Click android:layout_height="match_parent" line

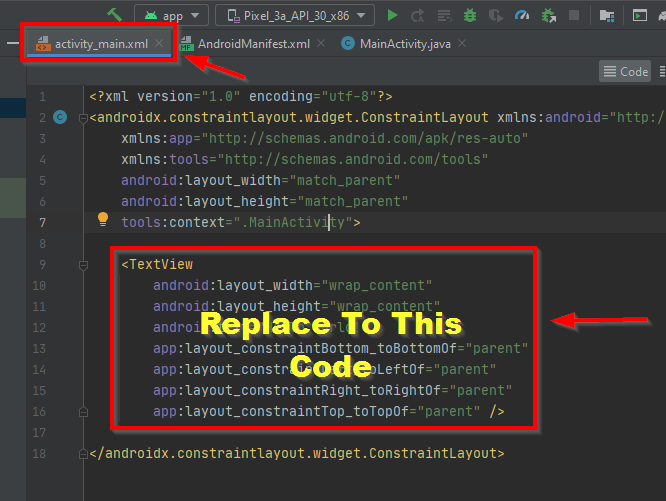click(265, 201)
